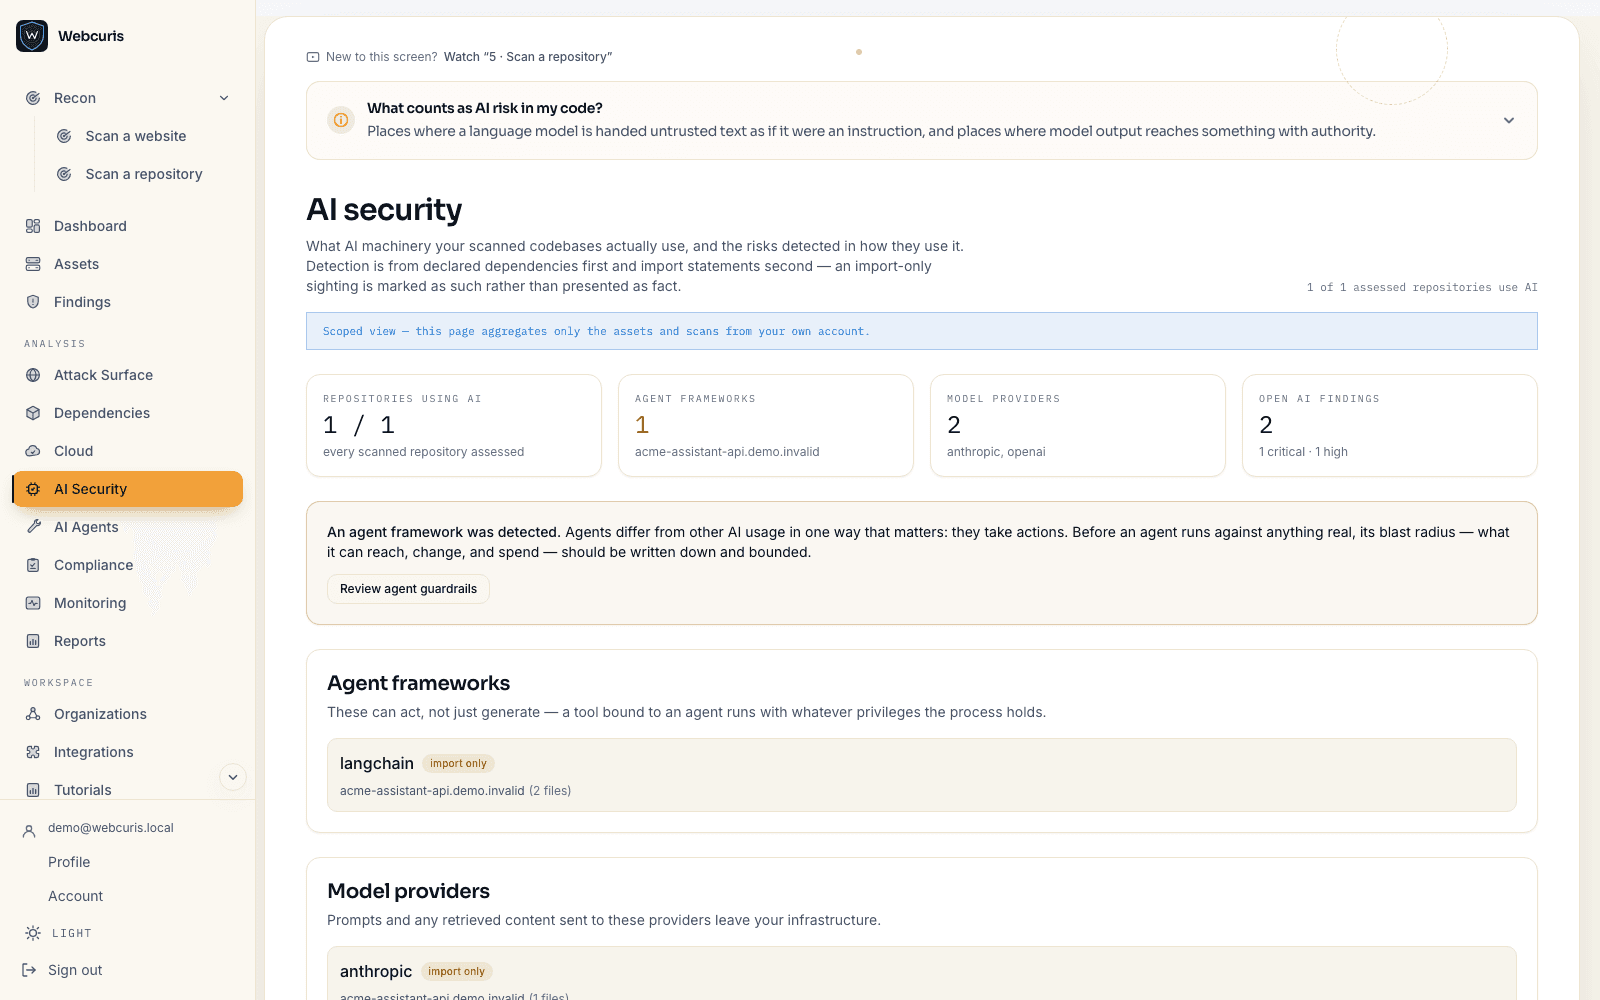The image size is (1600, 1000).
Task: Select the langchain framework row
Action: pos(922,775)
